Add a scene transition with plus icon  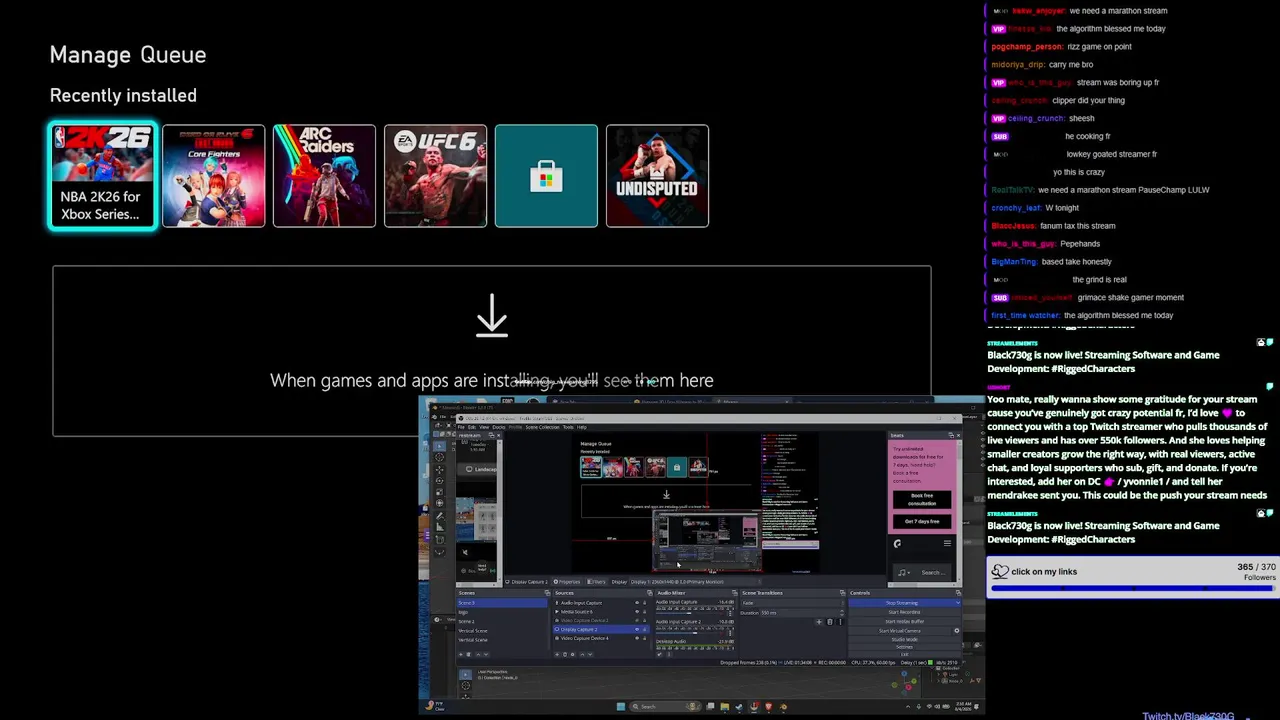819,622
